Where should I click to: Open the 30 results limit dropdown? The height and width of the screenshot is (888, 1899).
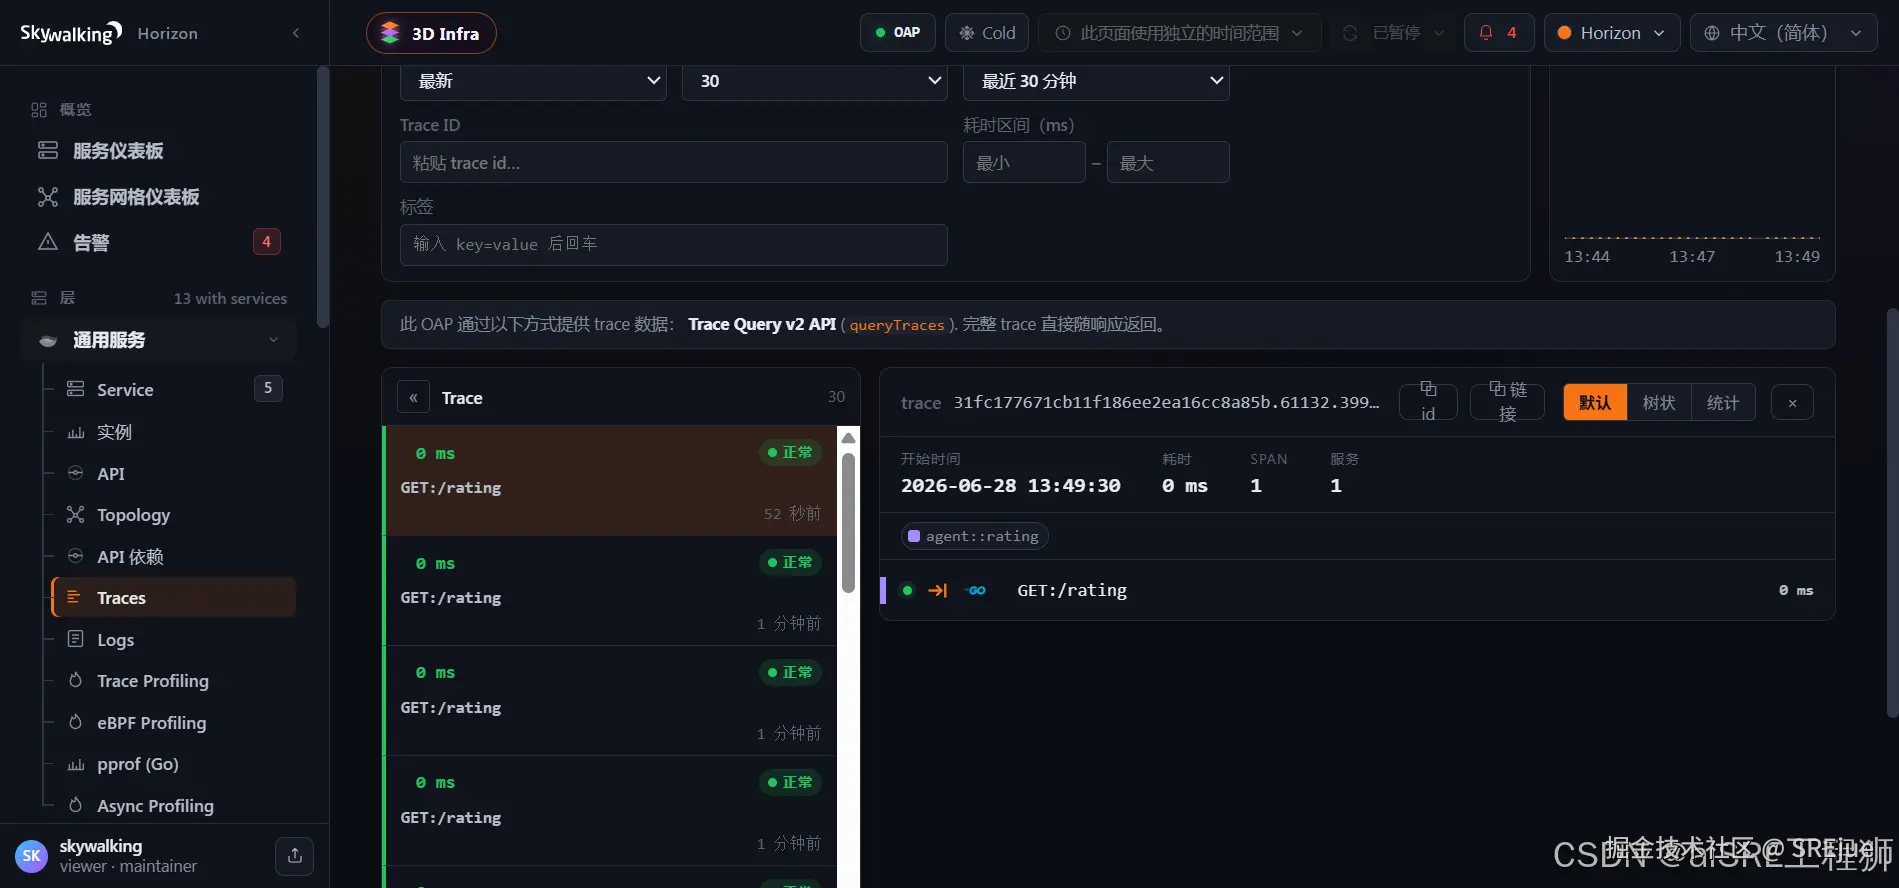(815, 81)
